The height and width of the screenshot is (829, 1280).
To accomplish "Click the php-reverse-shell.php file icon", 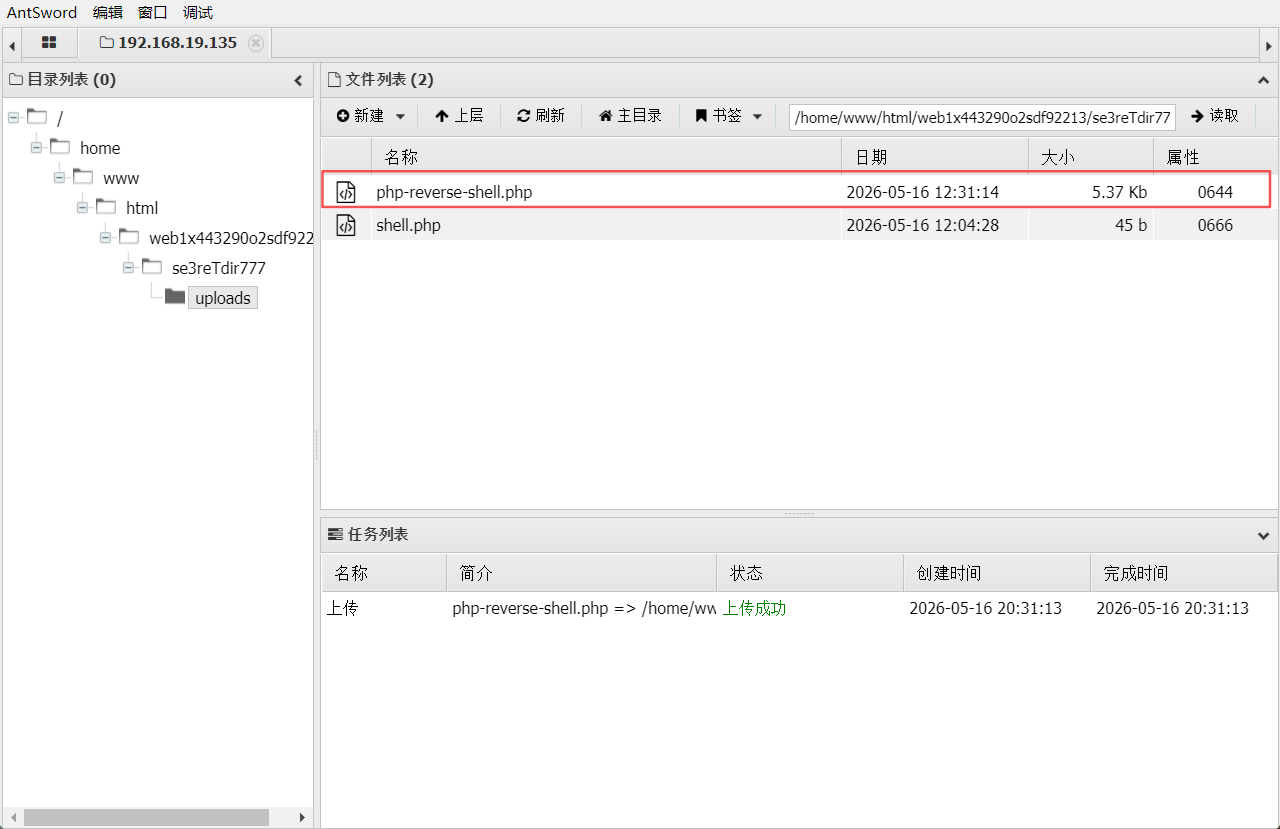I will click(346, 192).
